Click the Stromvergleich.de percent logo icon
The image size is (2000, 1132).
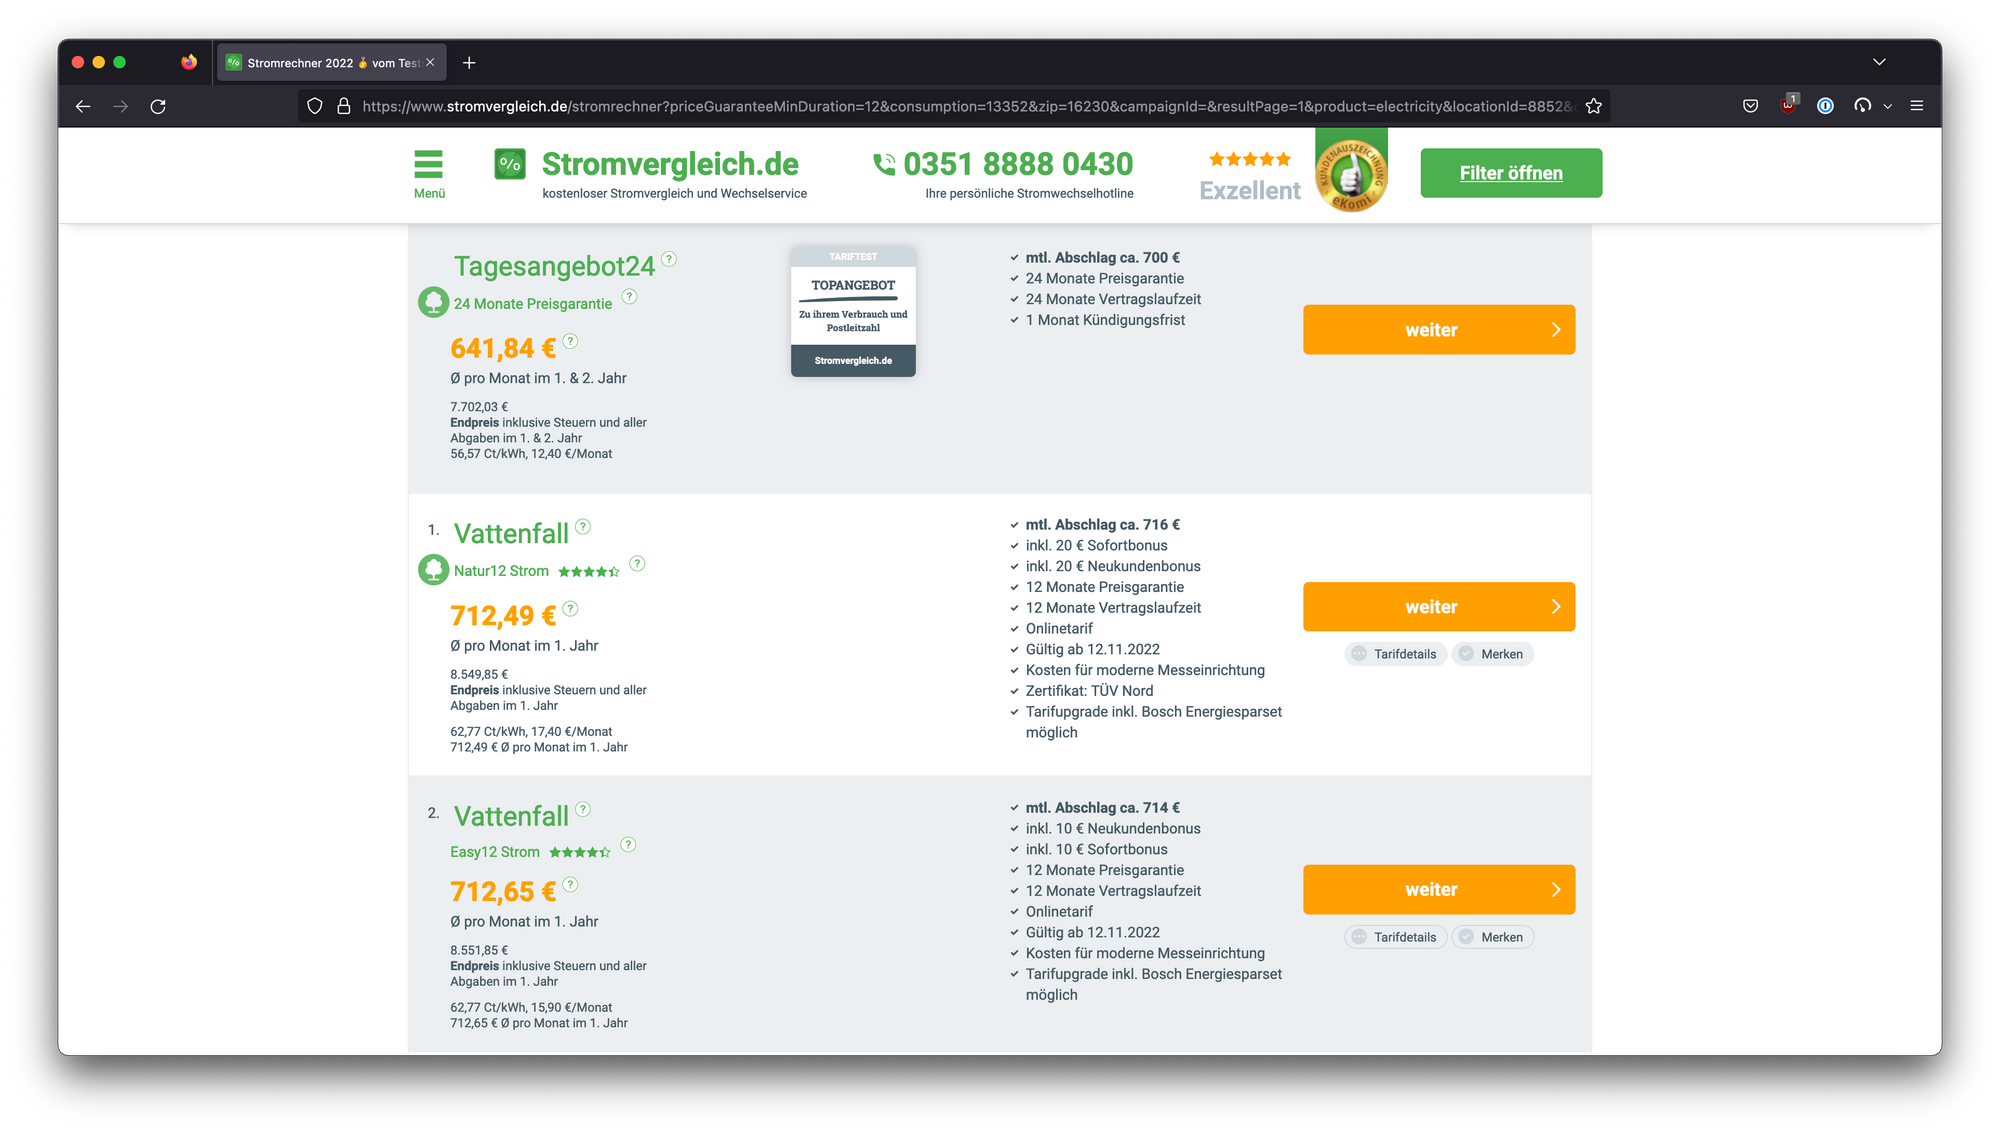click(x=510, y=164)
